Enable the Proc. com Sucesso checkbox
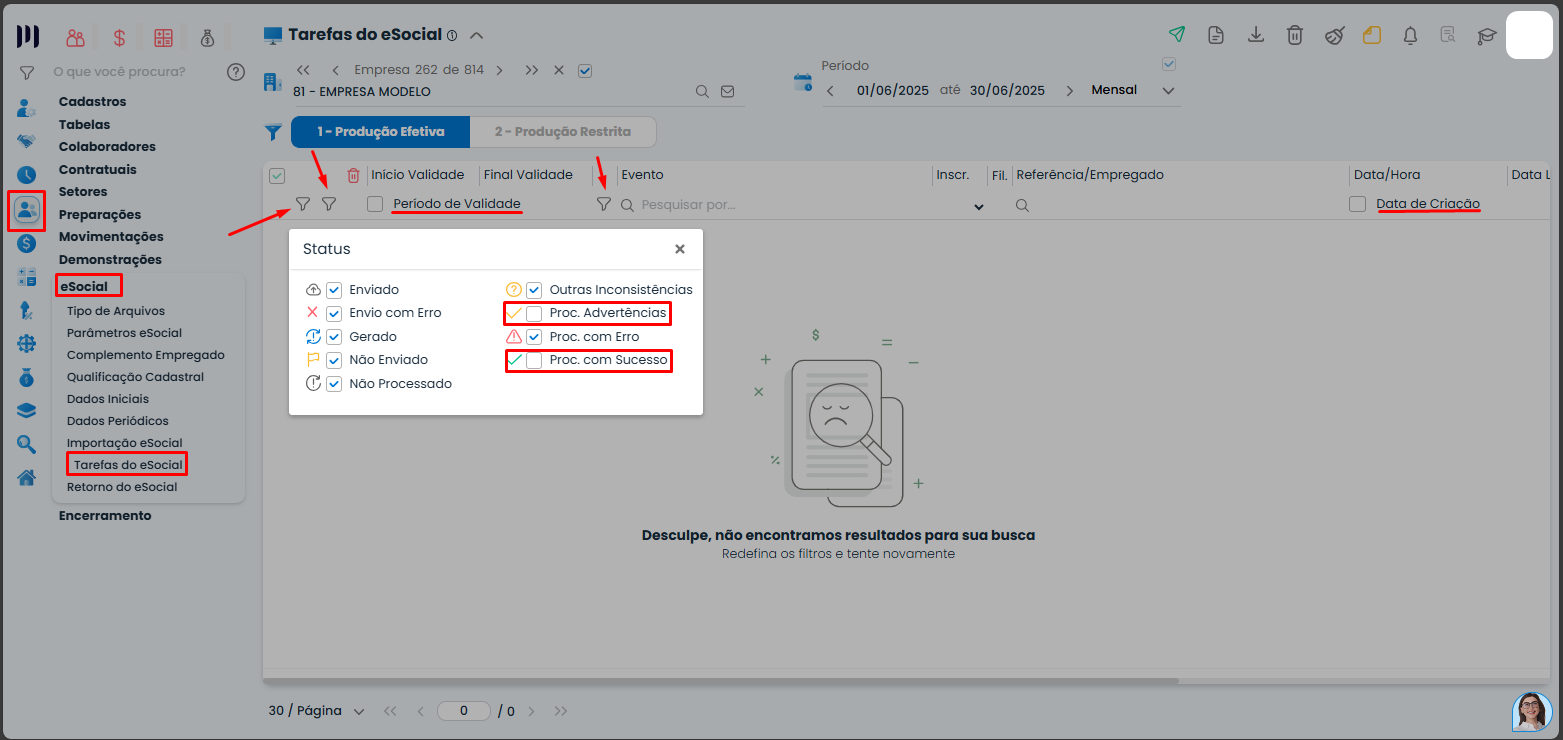 pos(534,360)
